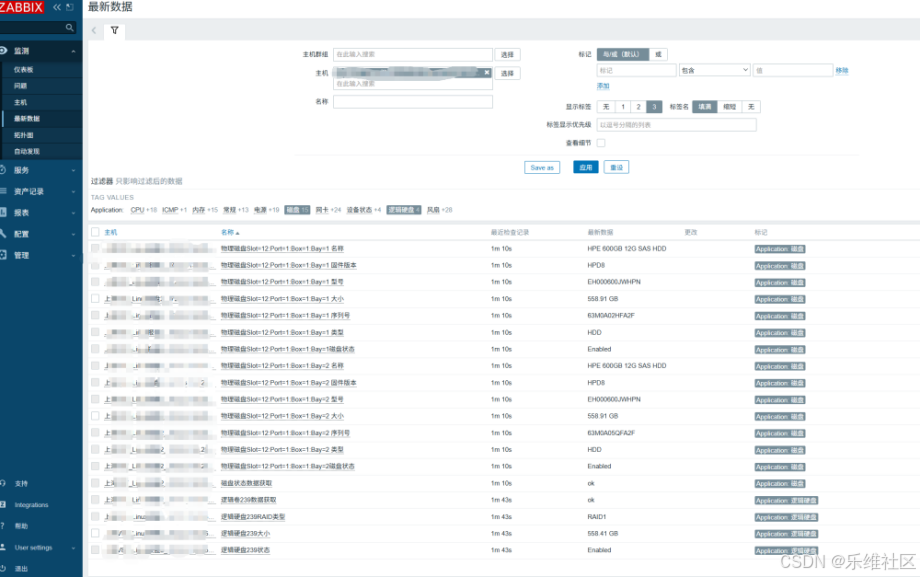Set 显示标签 count to 1
This screenshot has width=920, height=577.
(x=623, y=106)
